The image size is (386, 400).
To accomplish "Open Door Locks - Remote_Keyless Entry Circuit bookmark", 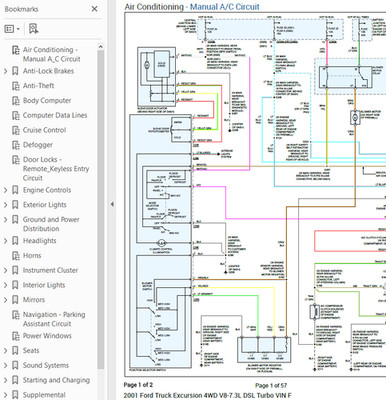I will tap(56, 169).
